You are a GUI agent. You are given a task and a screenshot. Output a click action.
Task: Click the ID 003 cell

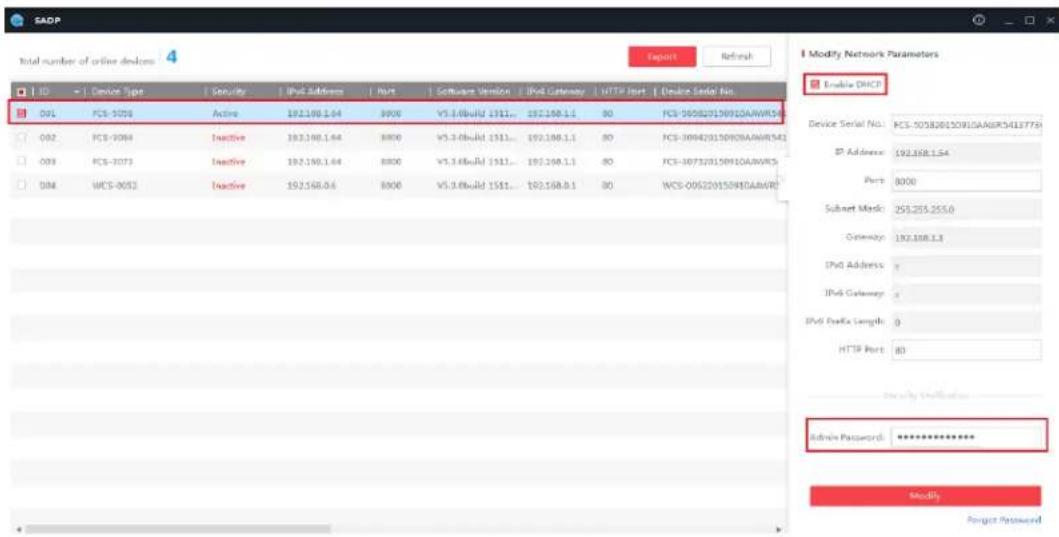[x=47, y=161]
